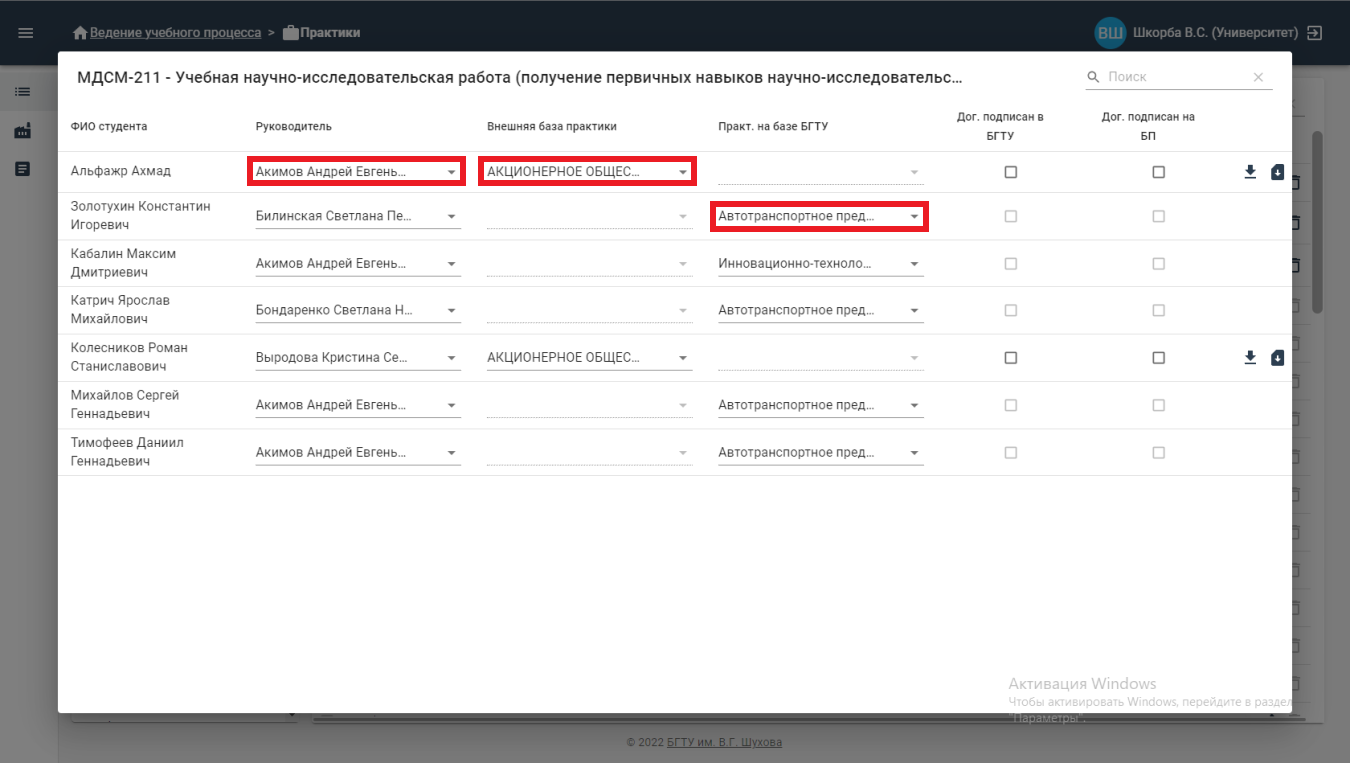This screenshot has width=1350, height=763.
Task: Open the БГТУ им. В.Г. Шухова footer link
Action: point(724,743)
